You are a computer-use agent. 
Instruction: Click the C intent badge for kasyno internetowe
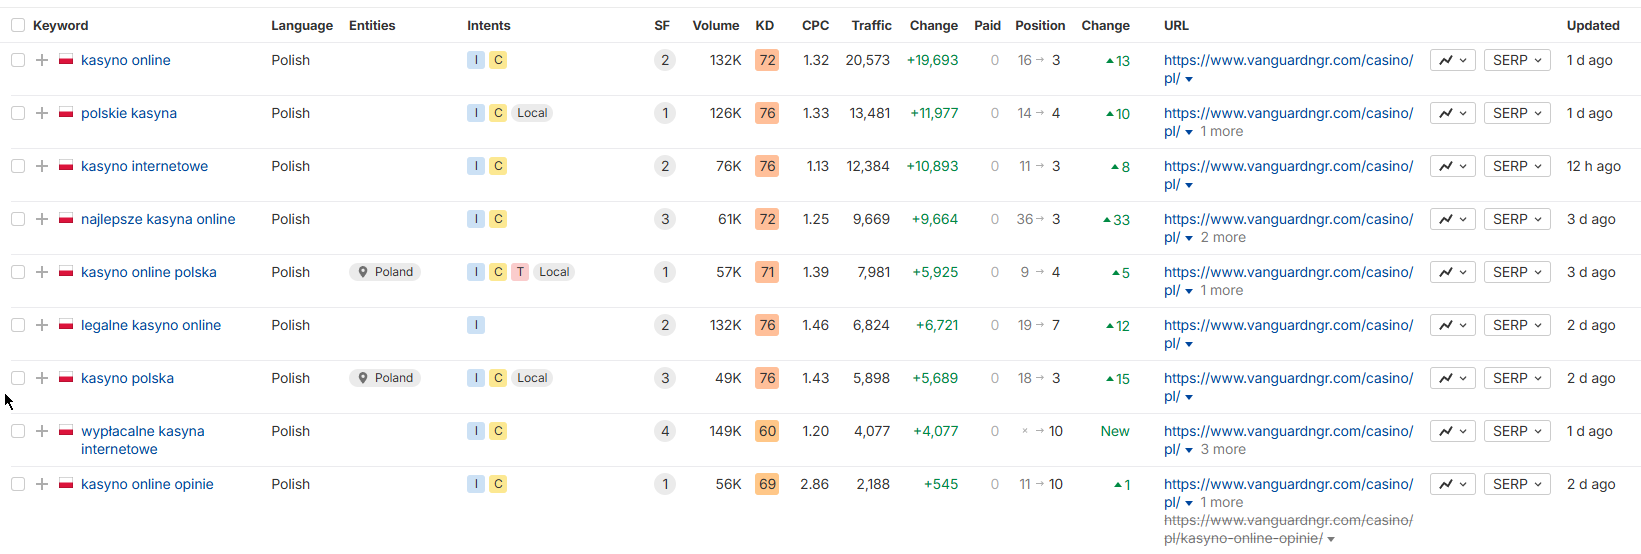click(498, 166)
